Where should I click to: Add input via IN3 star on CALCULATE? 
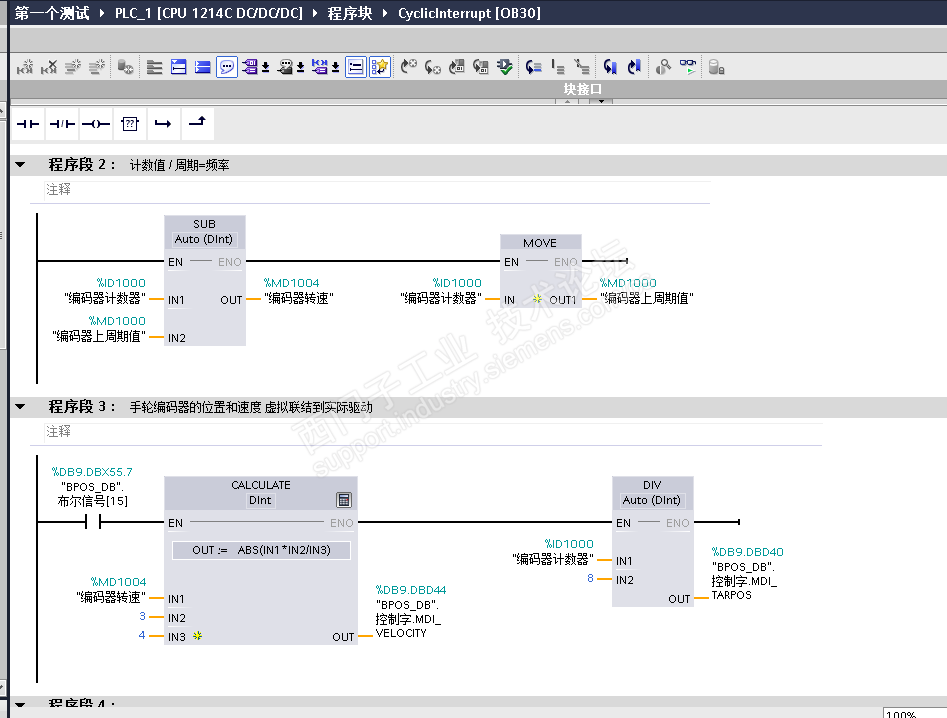point(197,635)
